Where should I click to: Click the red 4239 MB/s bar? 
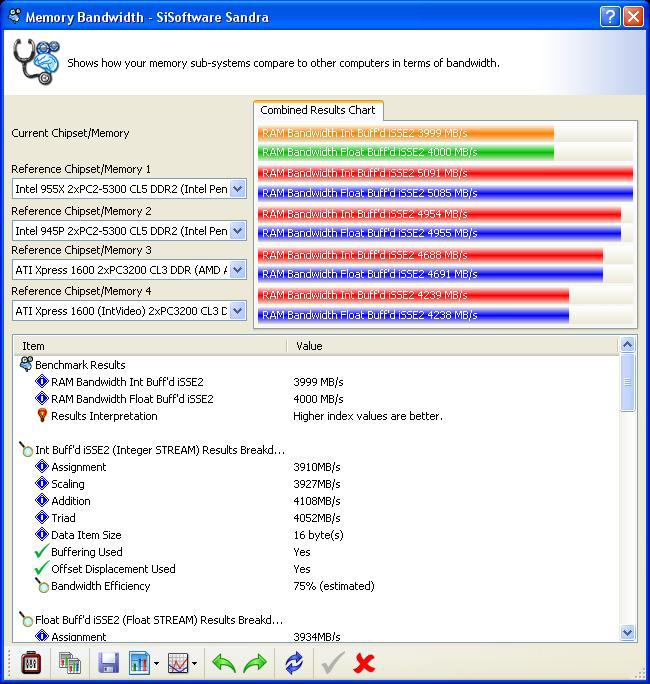click(x=413, y=295)
